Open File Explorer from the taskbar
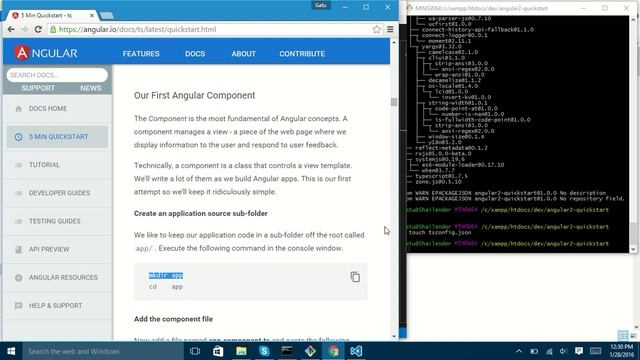Viewport: 640px width, 360px height. pos(241,351)
